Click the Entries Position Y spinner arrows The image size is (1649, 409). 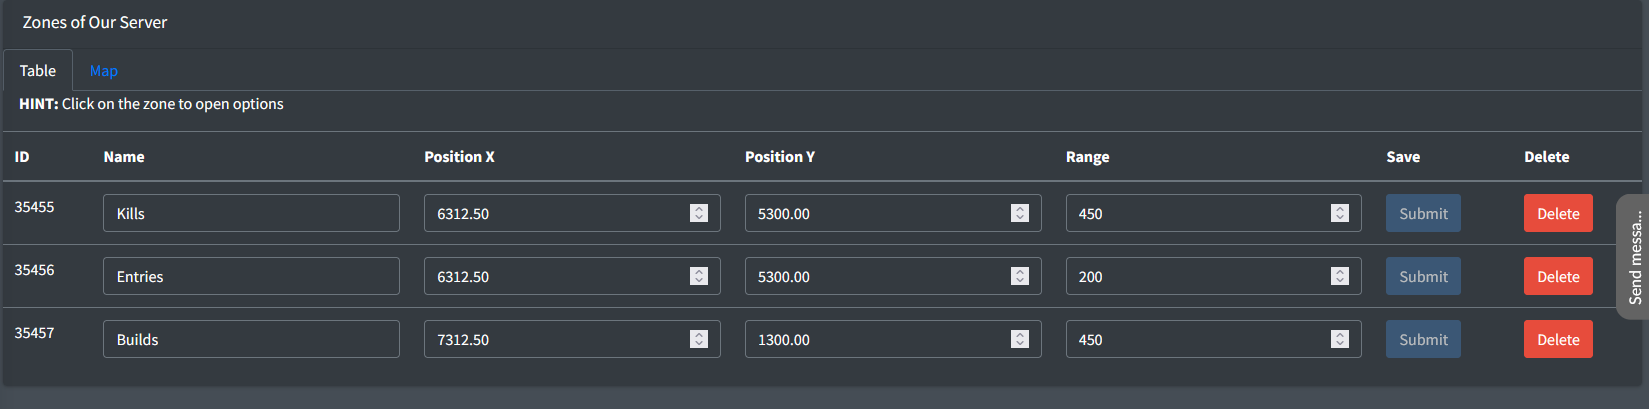(1020, 276)
